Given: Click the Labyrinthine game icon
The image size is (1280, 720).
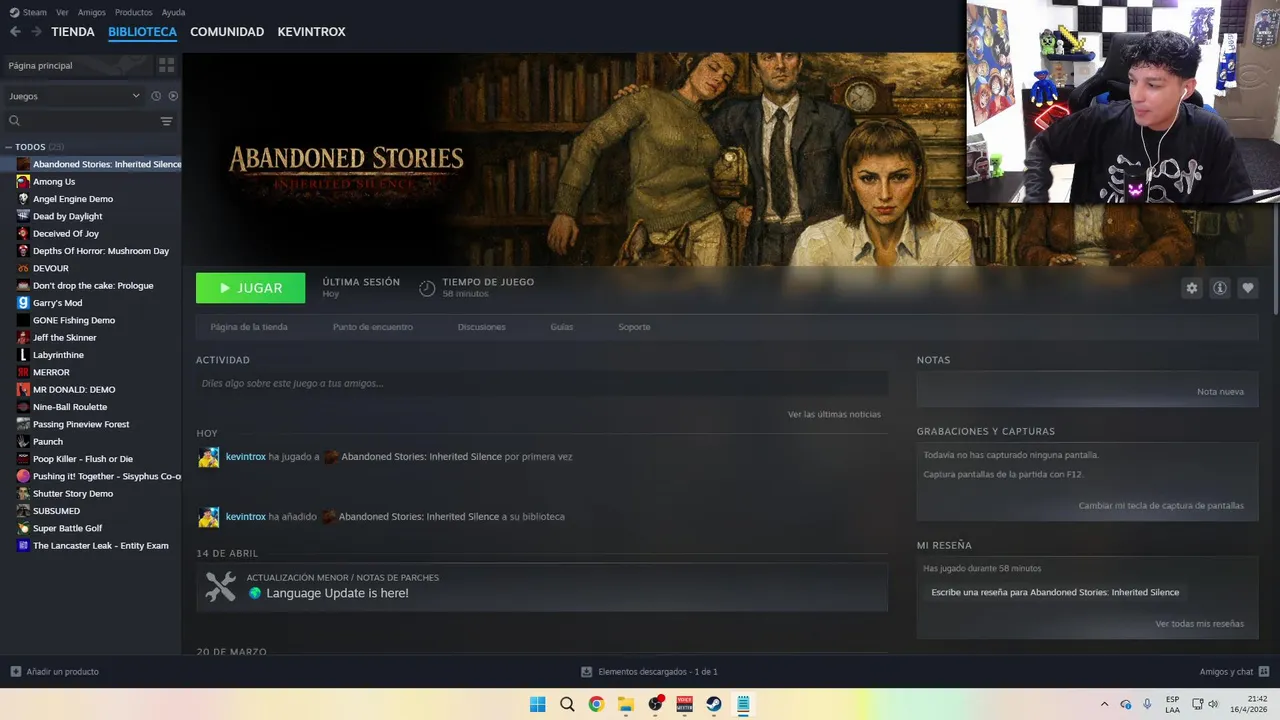Looking at the screenshot, I should pyautogui.click(x=23, y=355).
